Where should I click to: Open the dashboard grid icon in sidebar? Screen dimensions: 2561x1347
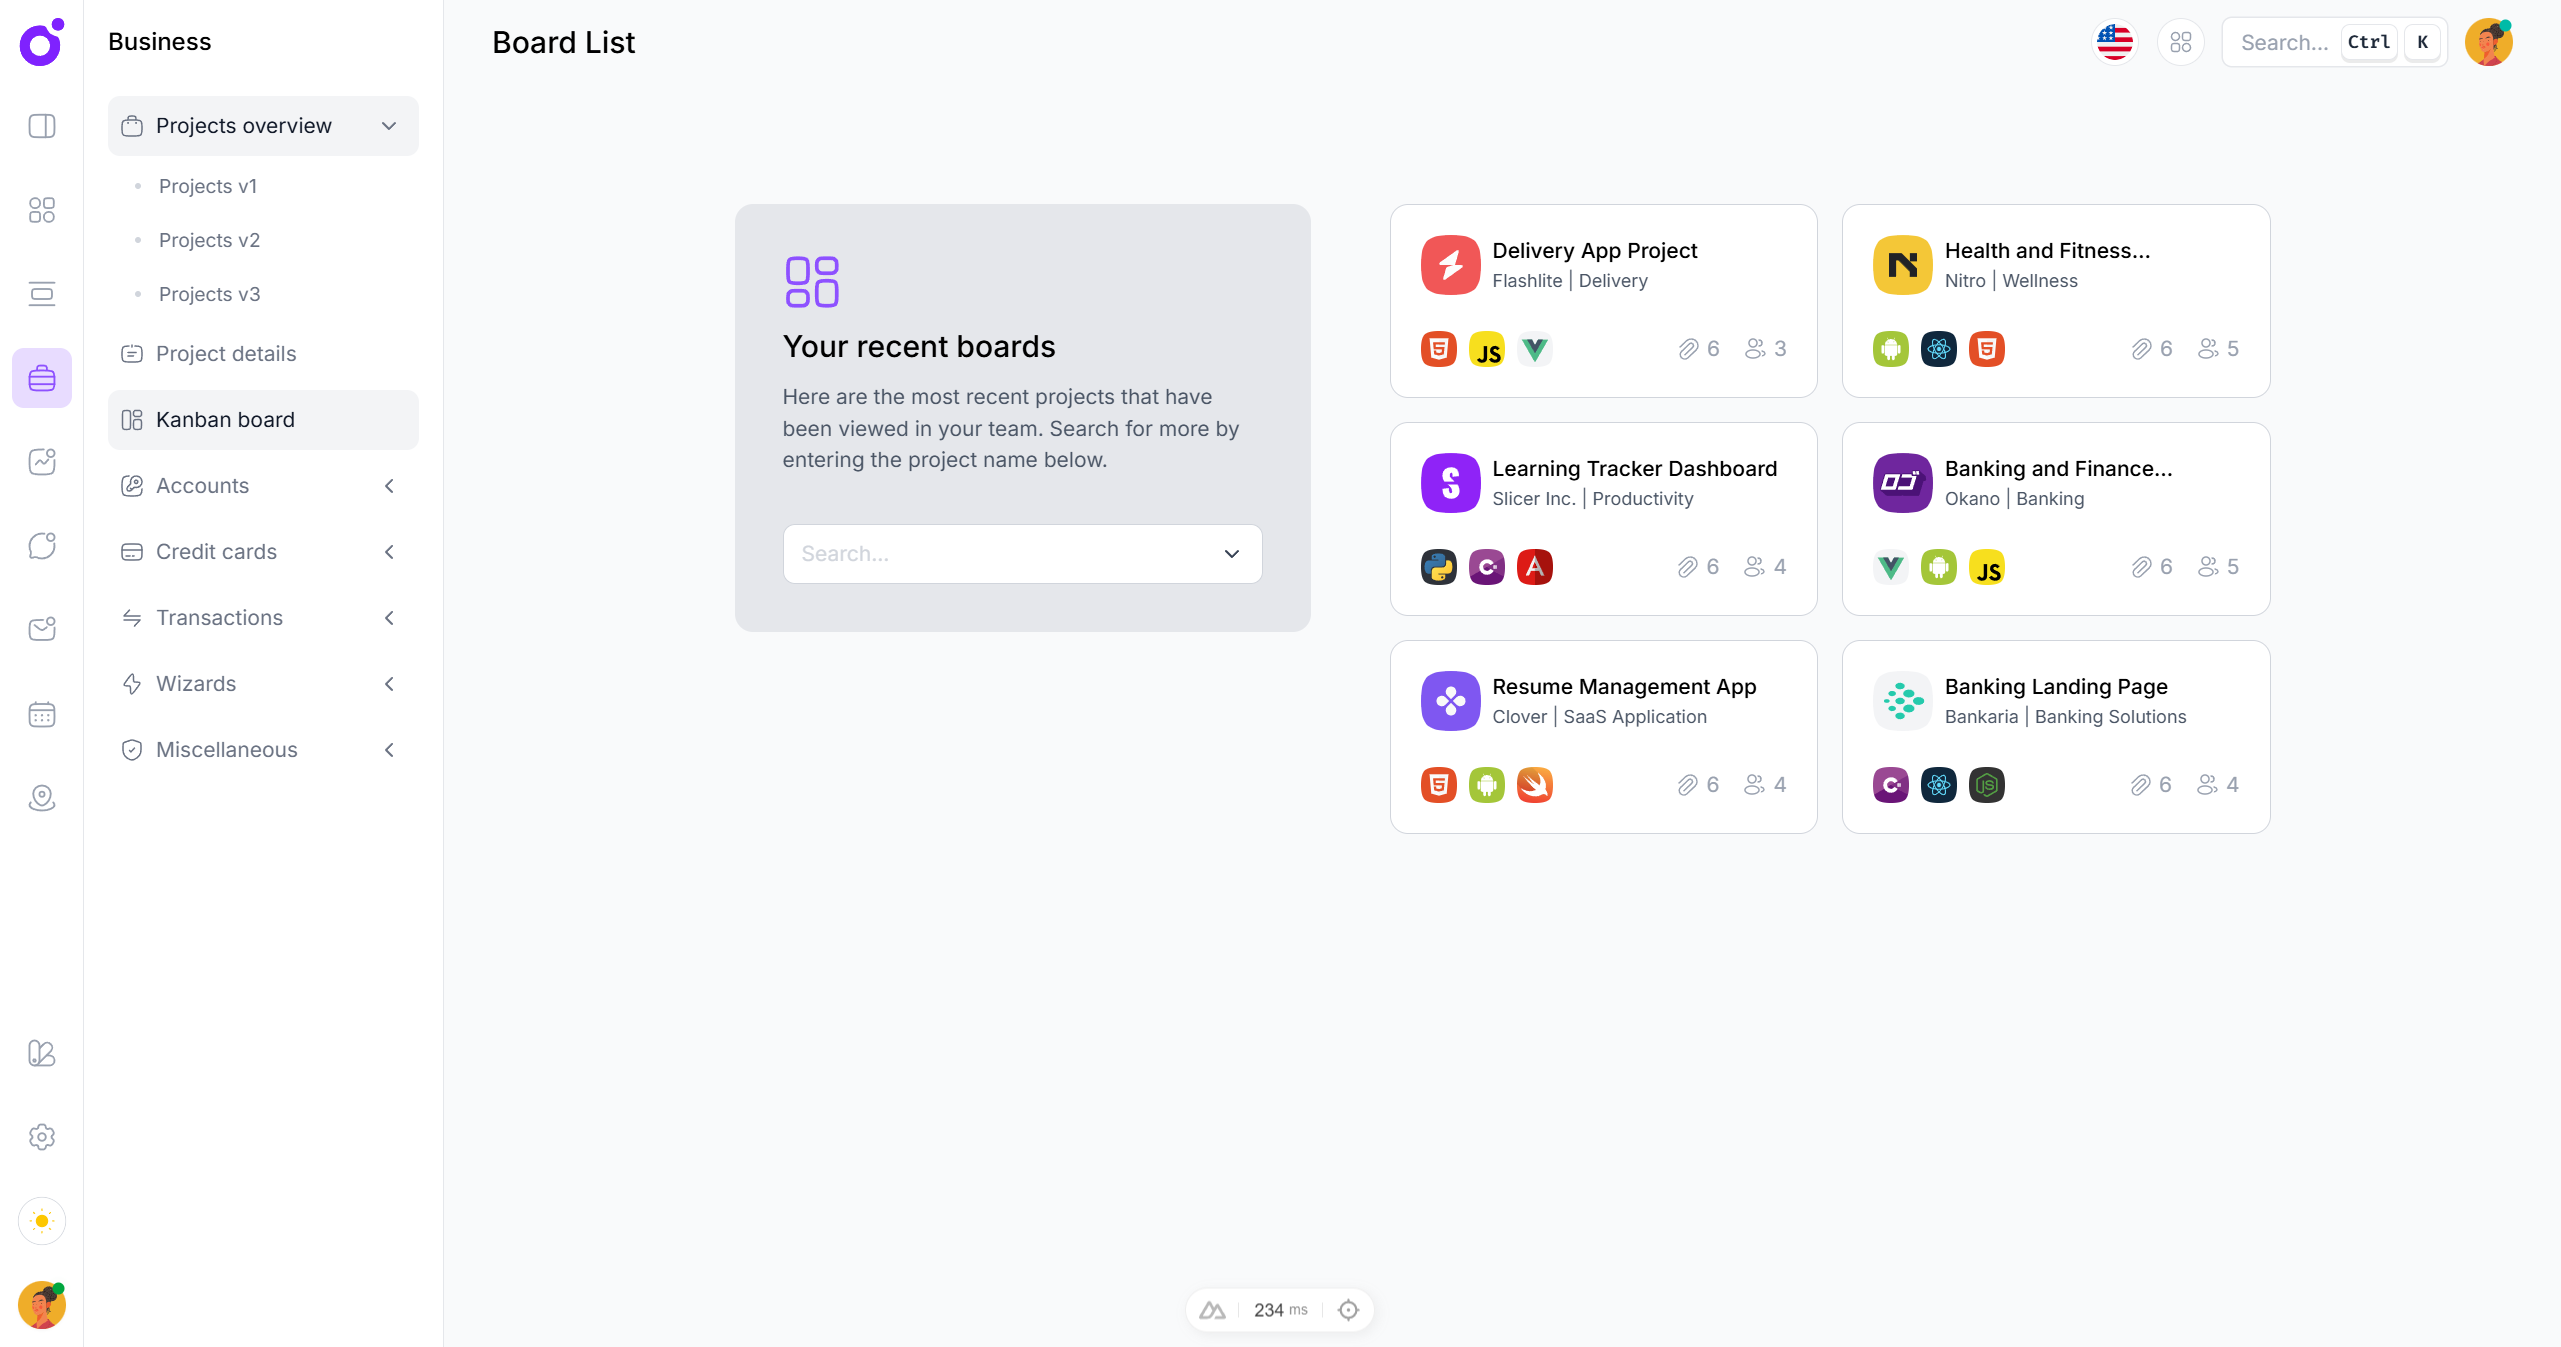click(41, 210)
